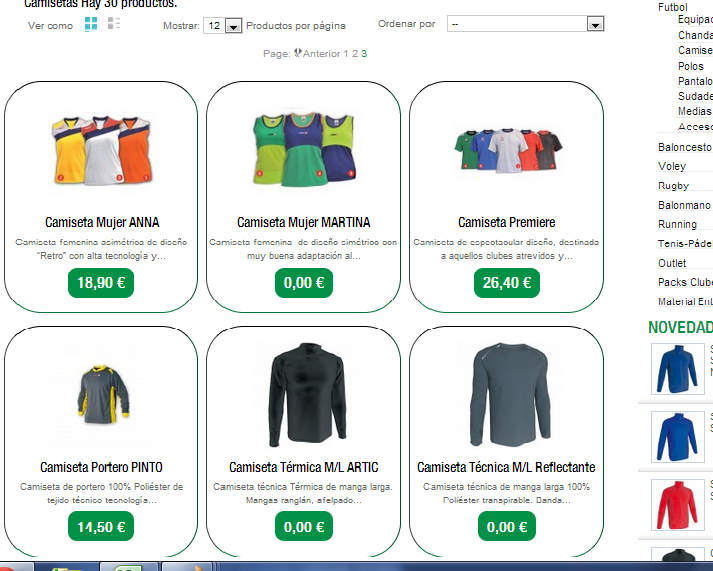Screen dimensions: 713x571
Task: Open the Camiseta Mujer ANNA product image
Action: pyautogui.click(x=101, y=150)
